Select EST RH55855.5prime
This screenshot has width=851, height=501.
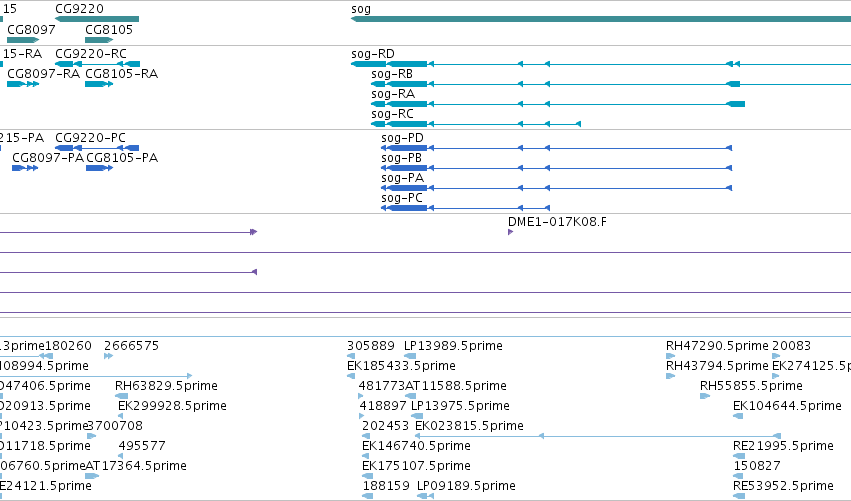(751, 386)
